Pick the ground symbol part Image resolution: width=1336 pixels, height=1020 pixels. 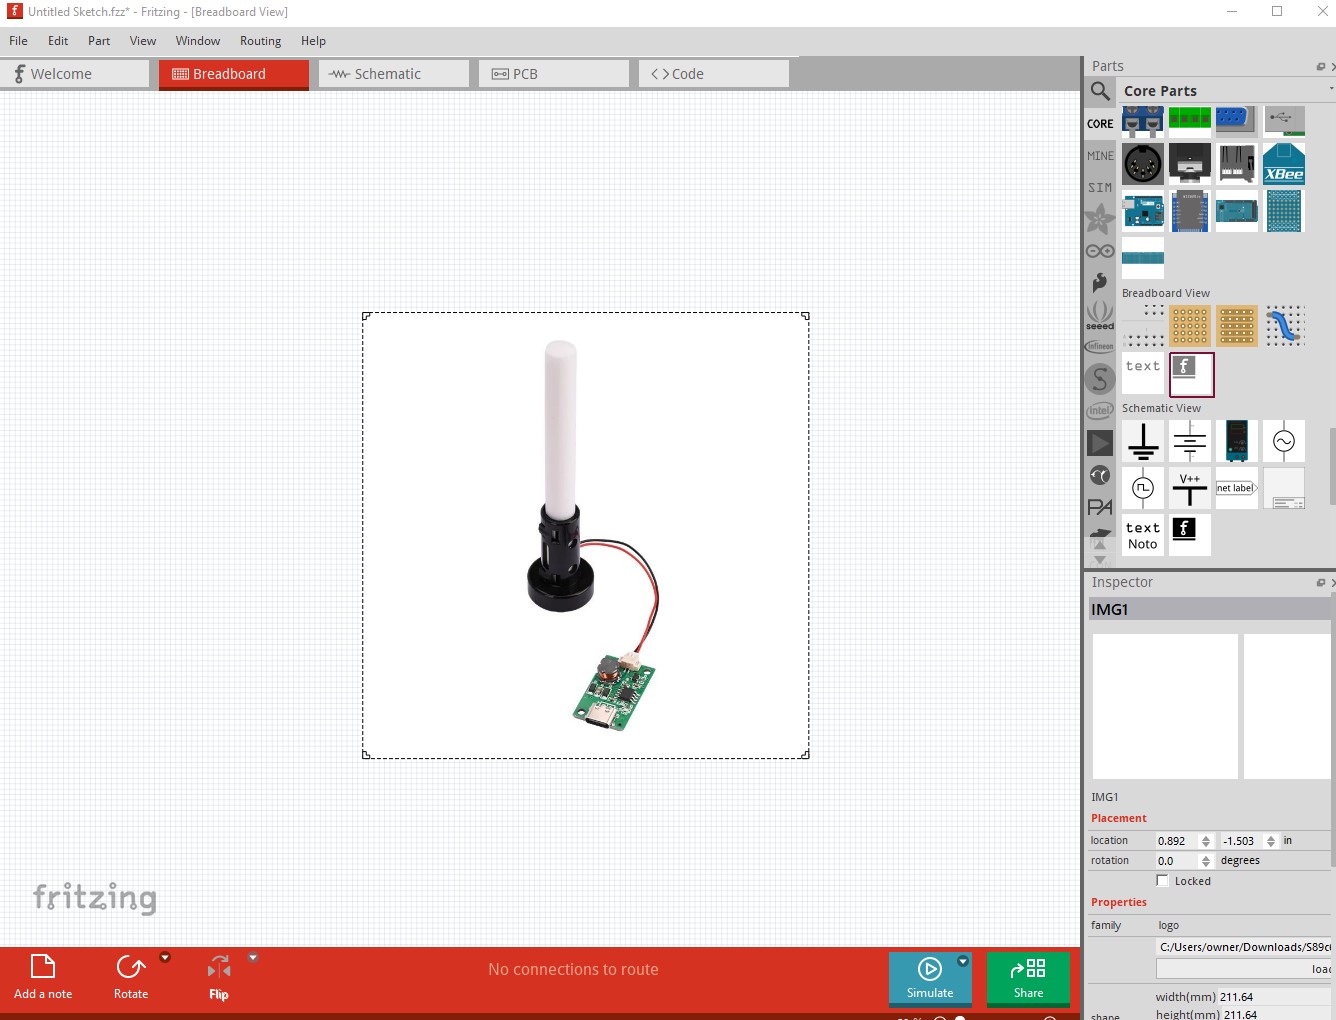pyautogui.click(x=1143, y=441)
